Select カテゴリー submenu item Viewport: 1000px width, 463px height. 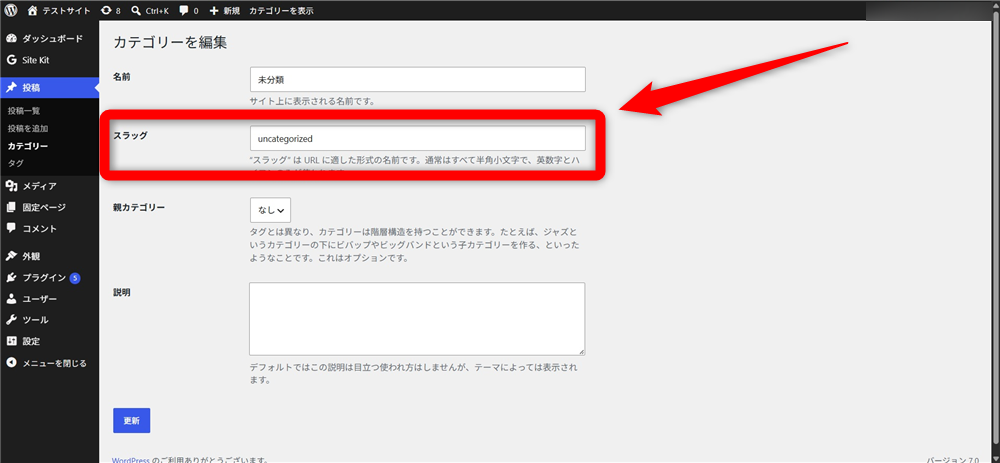click(27, 146)
